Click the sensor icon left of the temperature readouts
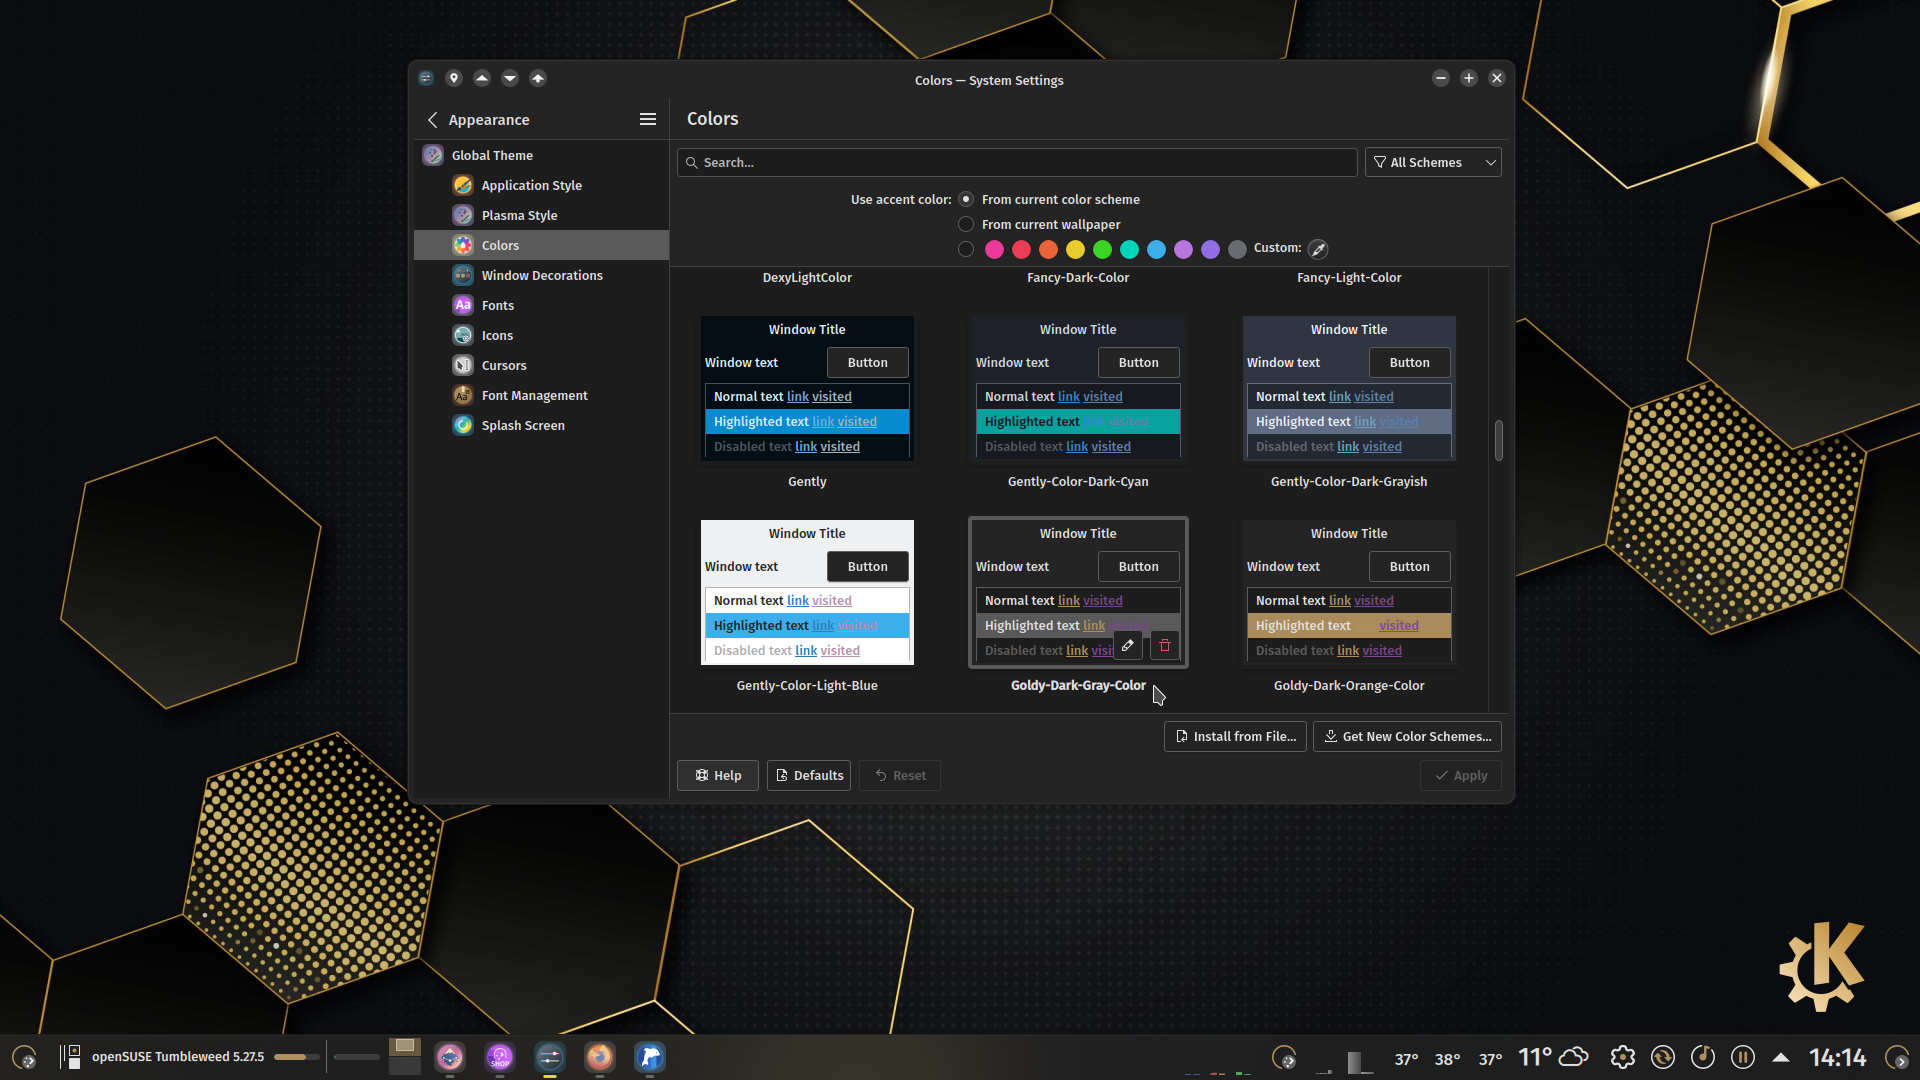This screenshot has width=1920, height=1080. [x=1284, y=1057]
